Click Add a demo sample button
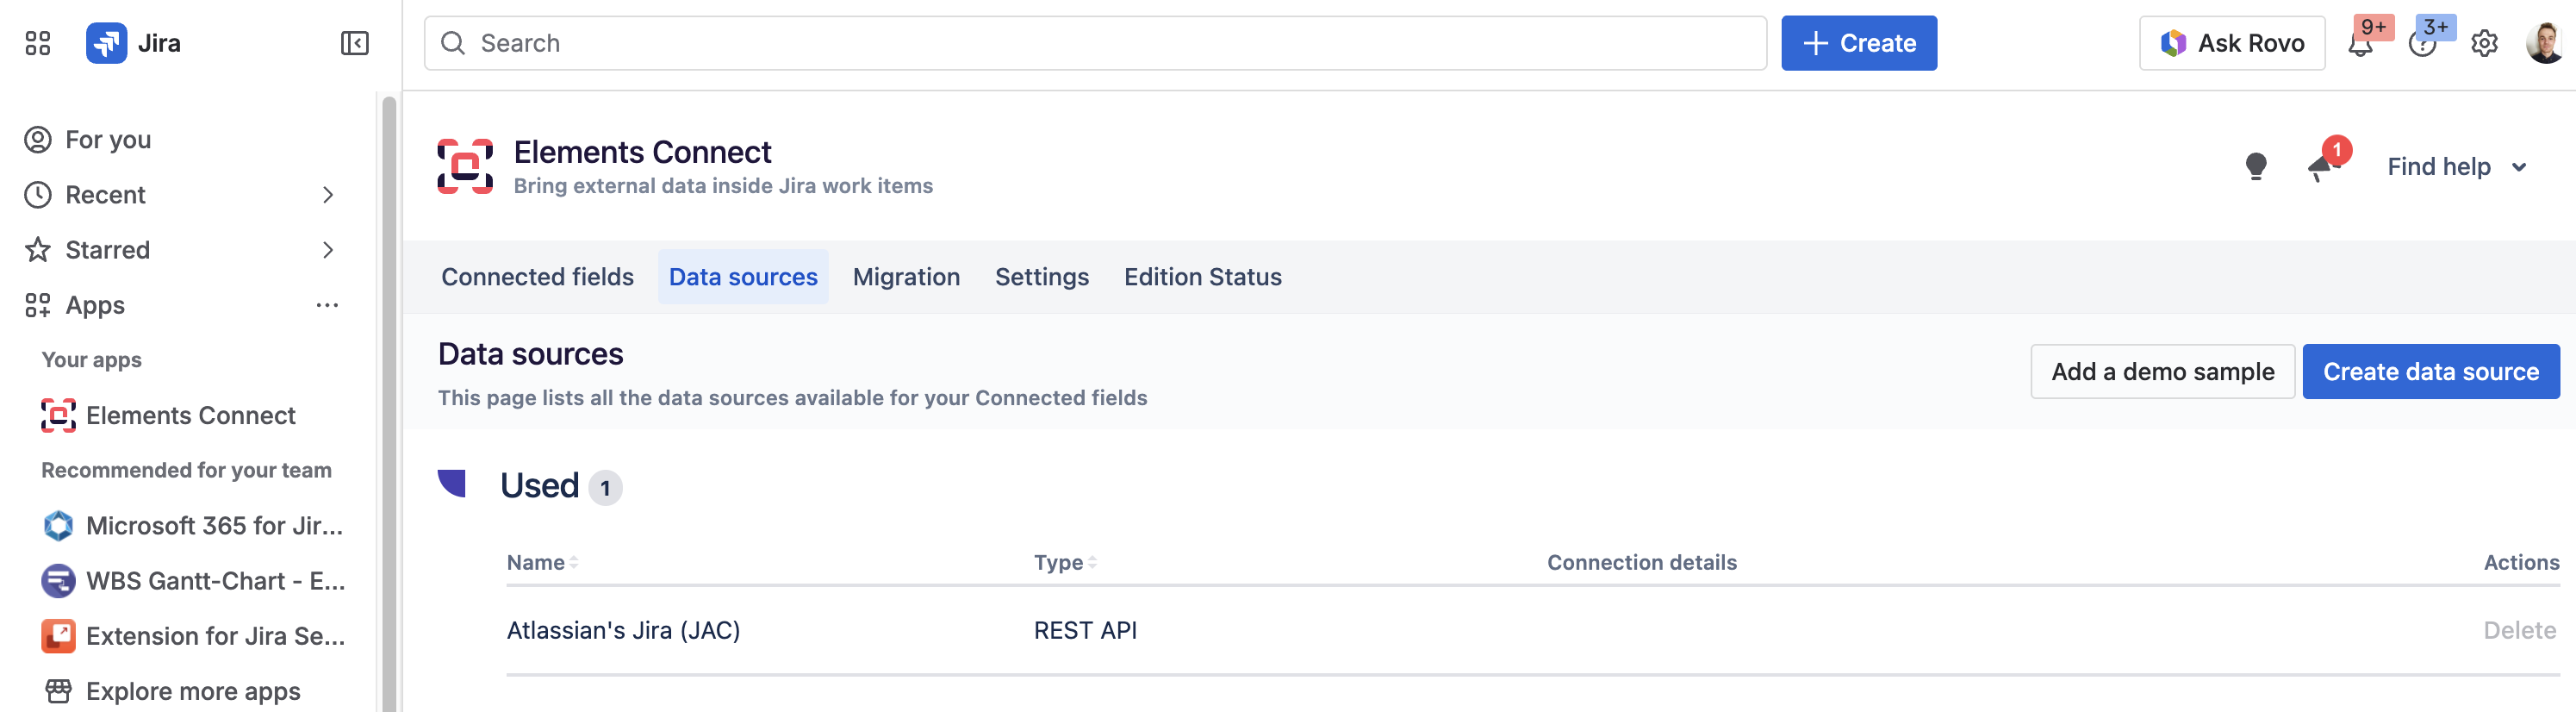 2163,372
